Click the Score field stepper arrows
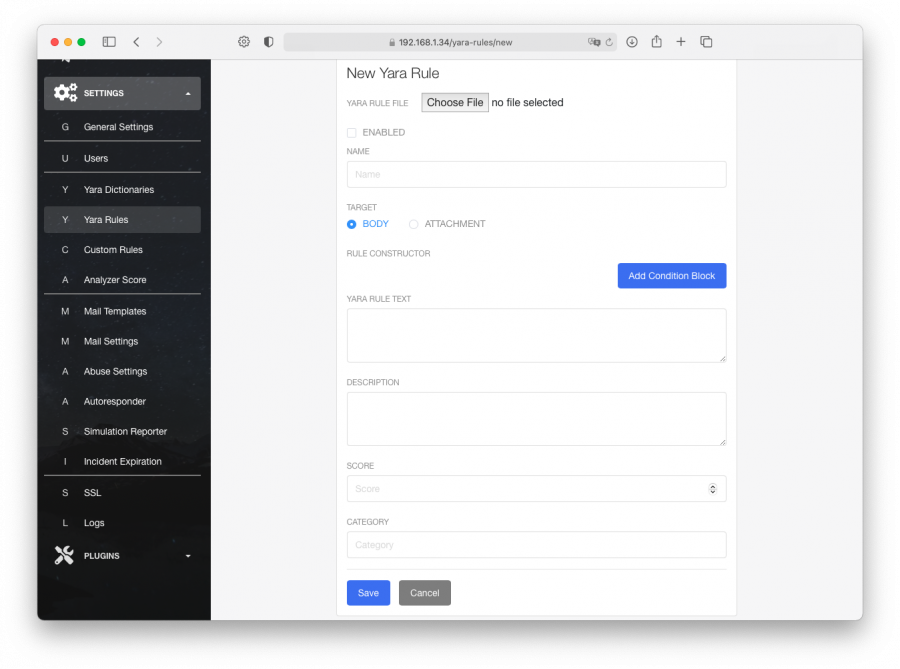This screenshot has width=900, height=669. 712,489
